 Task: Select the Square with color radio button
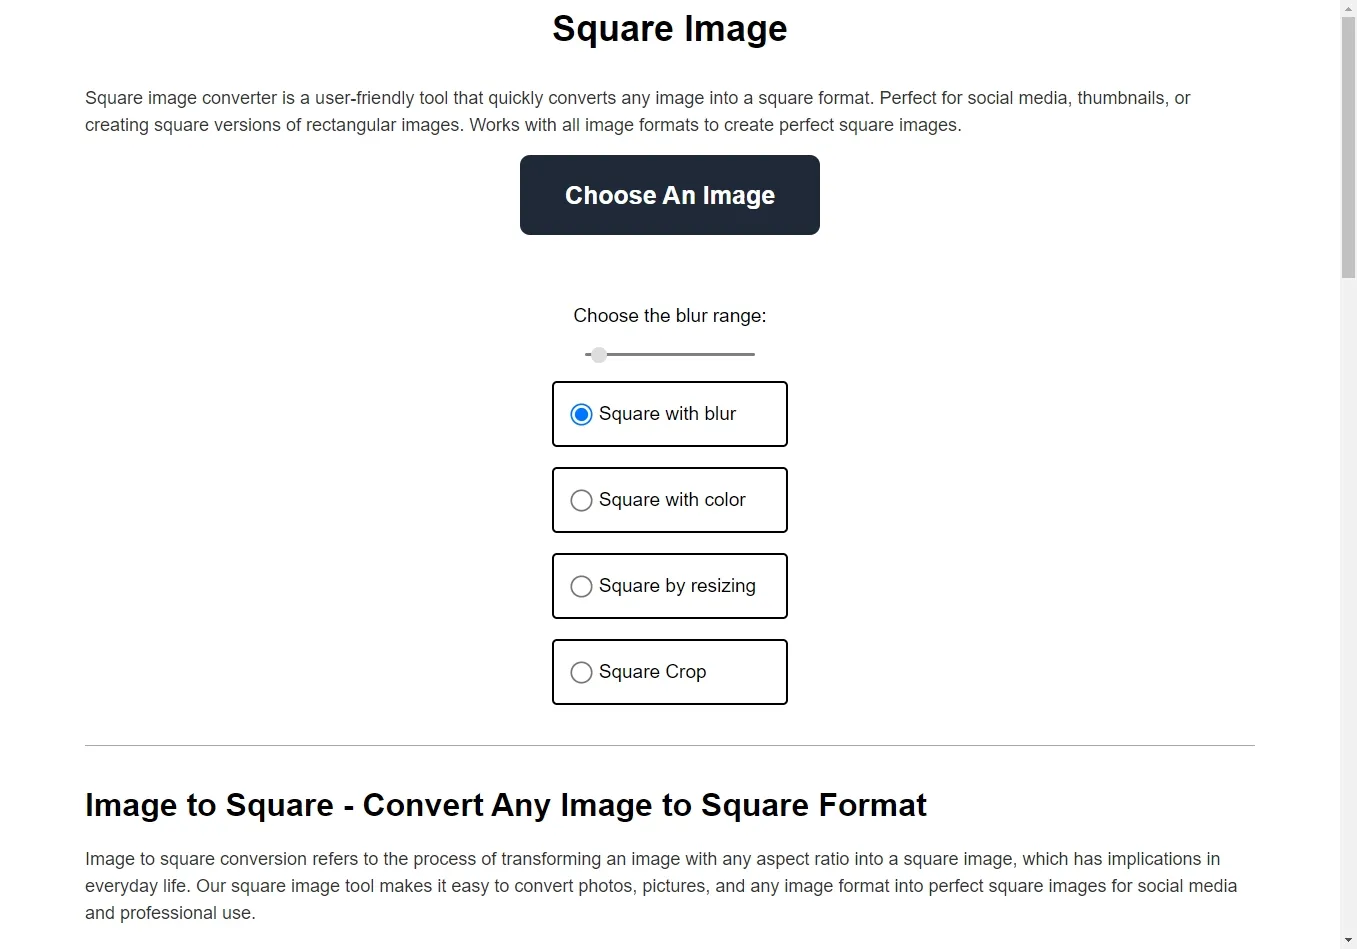pyautogui.click(x=581, y=500)
